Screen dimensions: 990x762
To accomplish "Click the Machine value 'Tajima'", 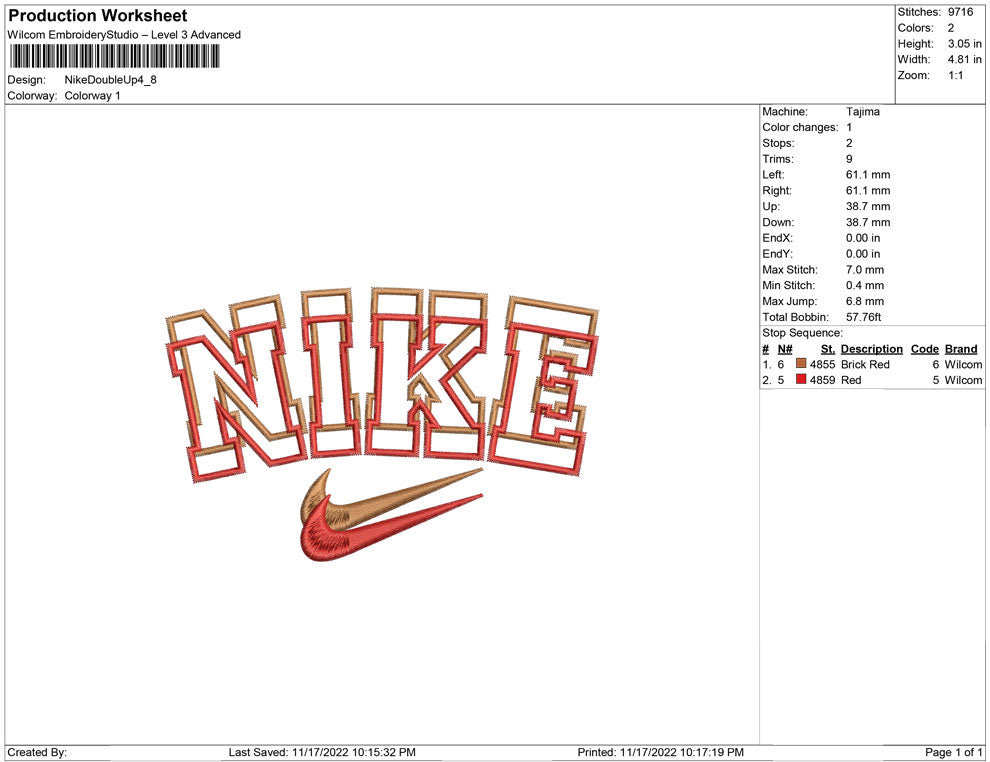I will (862, 111).
